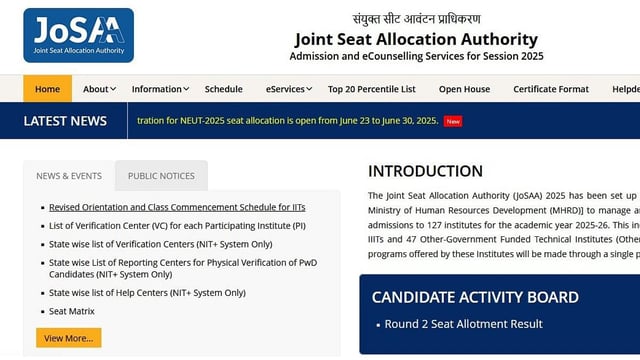Open the Seat Matrix link
Image resolution: width=640 pixels, height=360 pixels.
(x=71, y=311)
